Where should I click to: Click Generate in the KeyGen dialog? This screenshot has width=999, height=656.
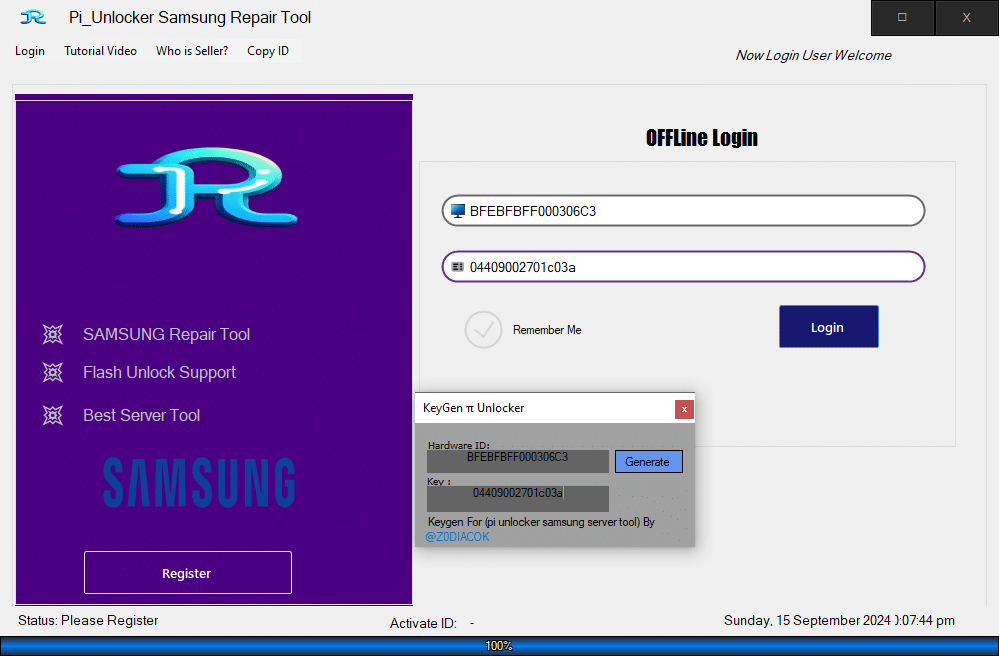[648, 461]
